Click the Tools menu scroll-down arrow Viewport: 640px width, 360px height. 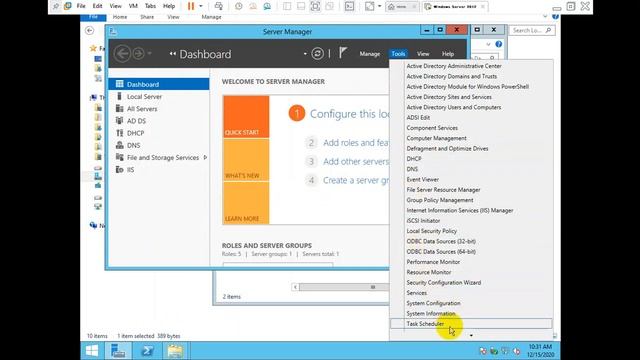471,336
